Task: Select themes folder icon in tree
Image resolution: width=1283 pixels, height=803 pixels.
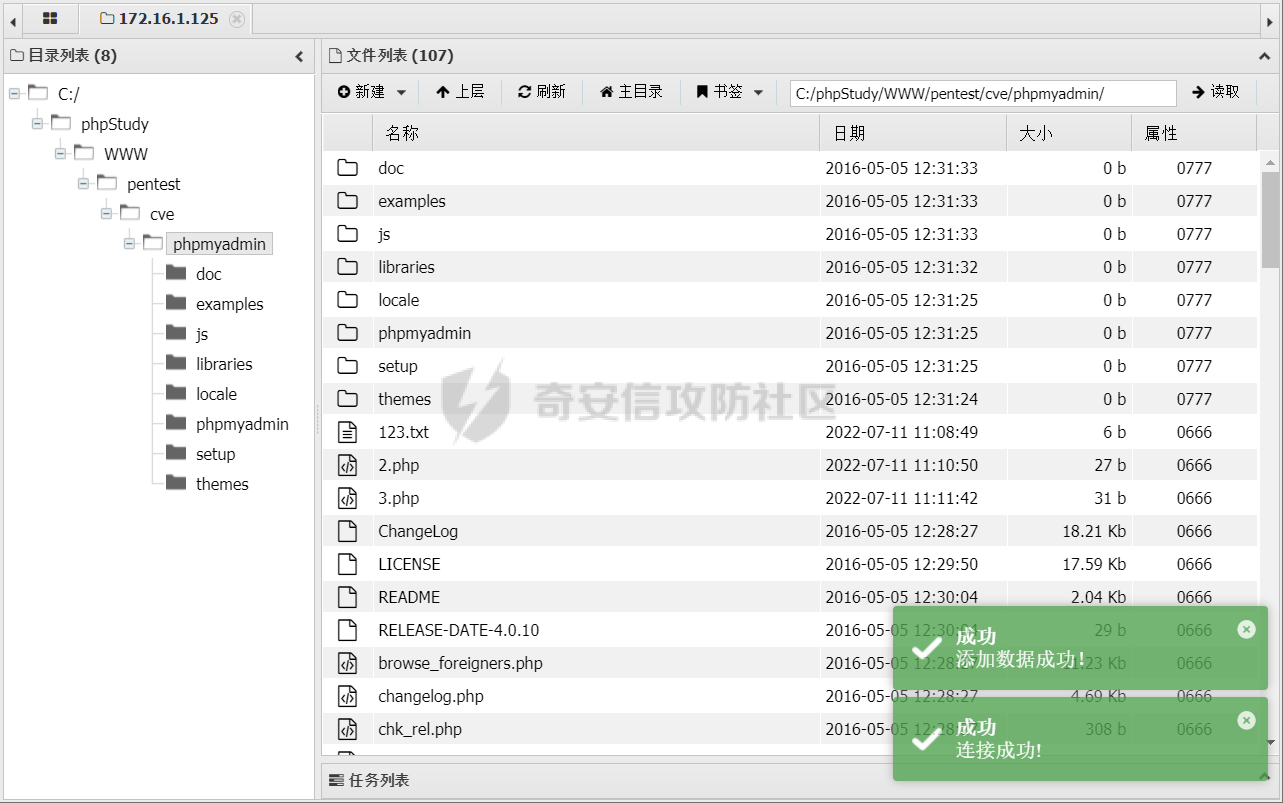Action: pyautogui.click(x=177, y=483)
